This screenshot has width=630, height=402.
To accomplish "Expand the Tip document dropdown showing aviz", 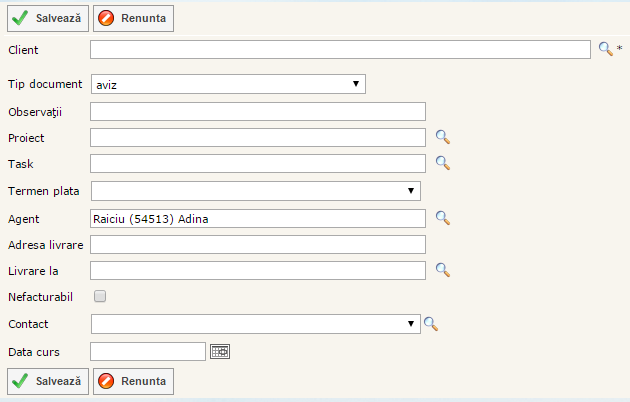I will 228,85.
